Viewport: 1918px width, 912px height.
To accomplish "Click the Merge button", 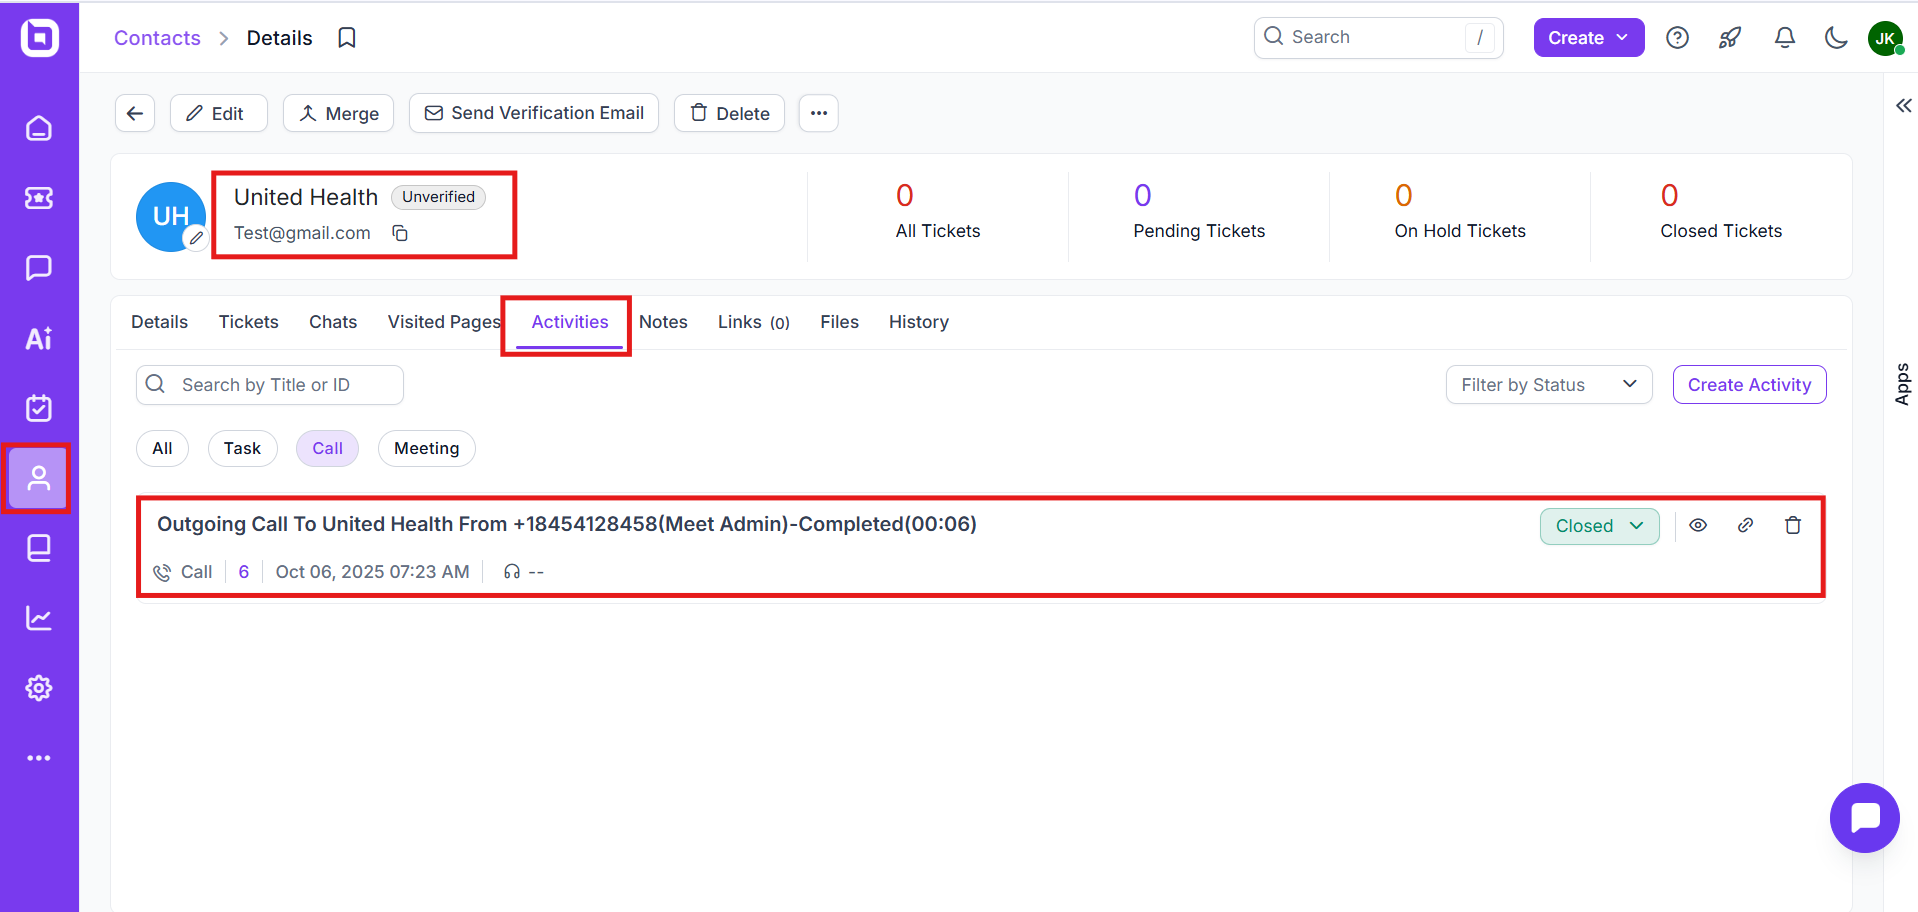I will click(x=338, y=113).
